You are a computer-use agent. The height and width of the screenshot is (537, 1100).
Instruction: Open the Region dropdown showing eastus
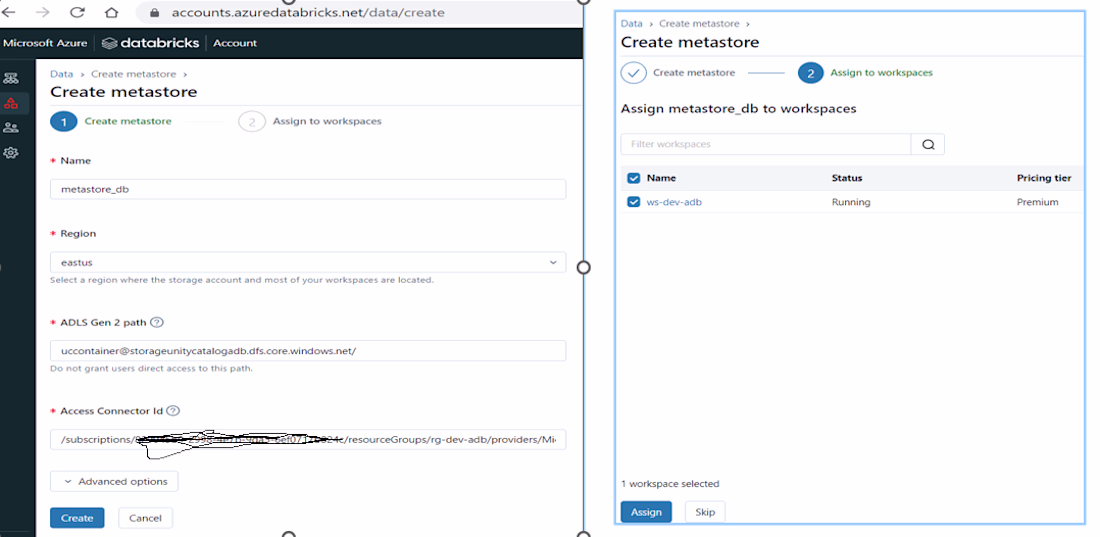point(308,263)
